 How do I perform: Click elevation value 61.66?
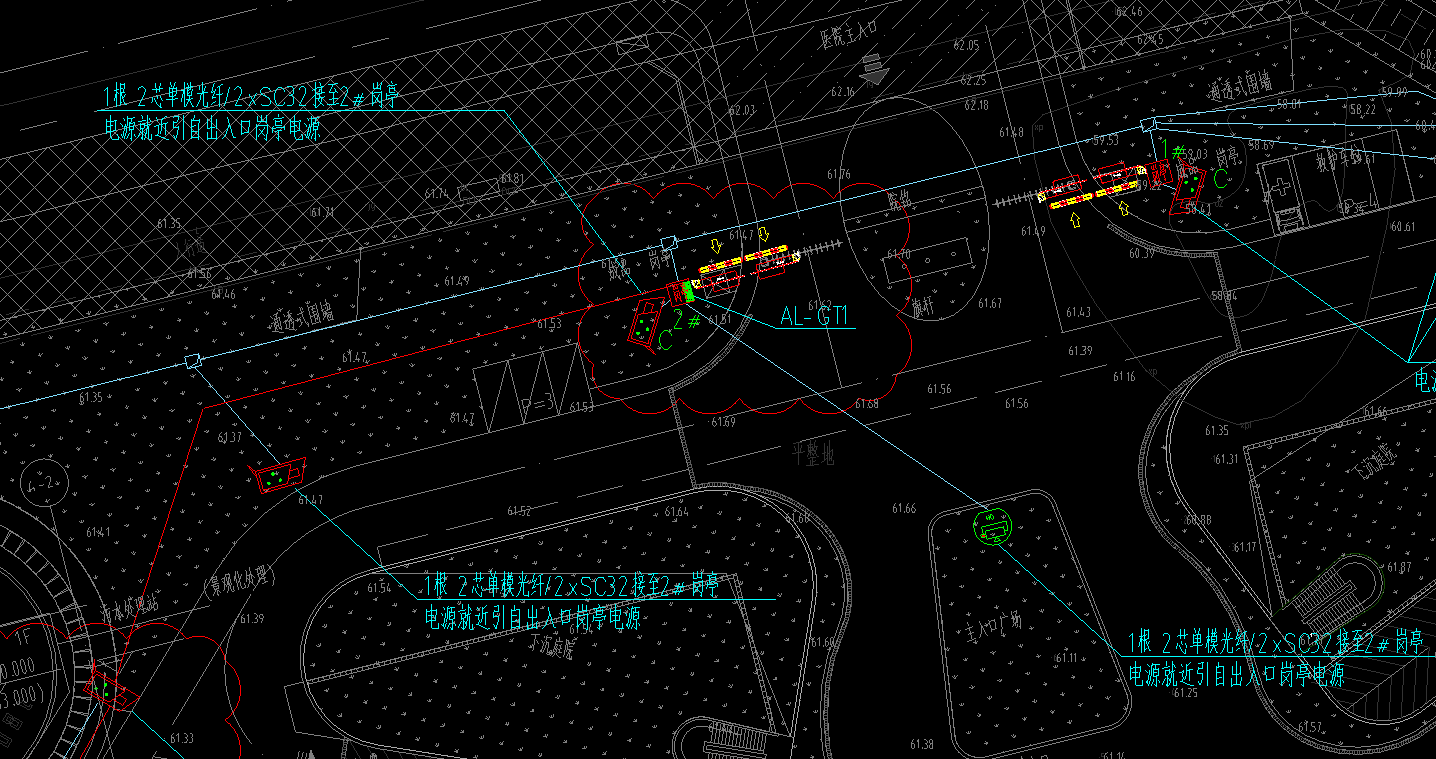click(x=904, y=509)
